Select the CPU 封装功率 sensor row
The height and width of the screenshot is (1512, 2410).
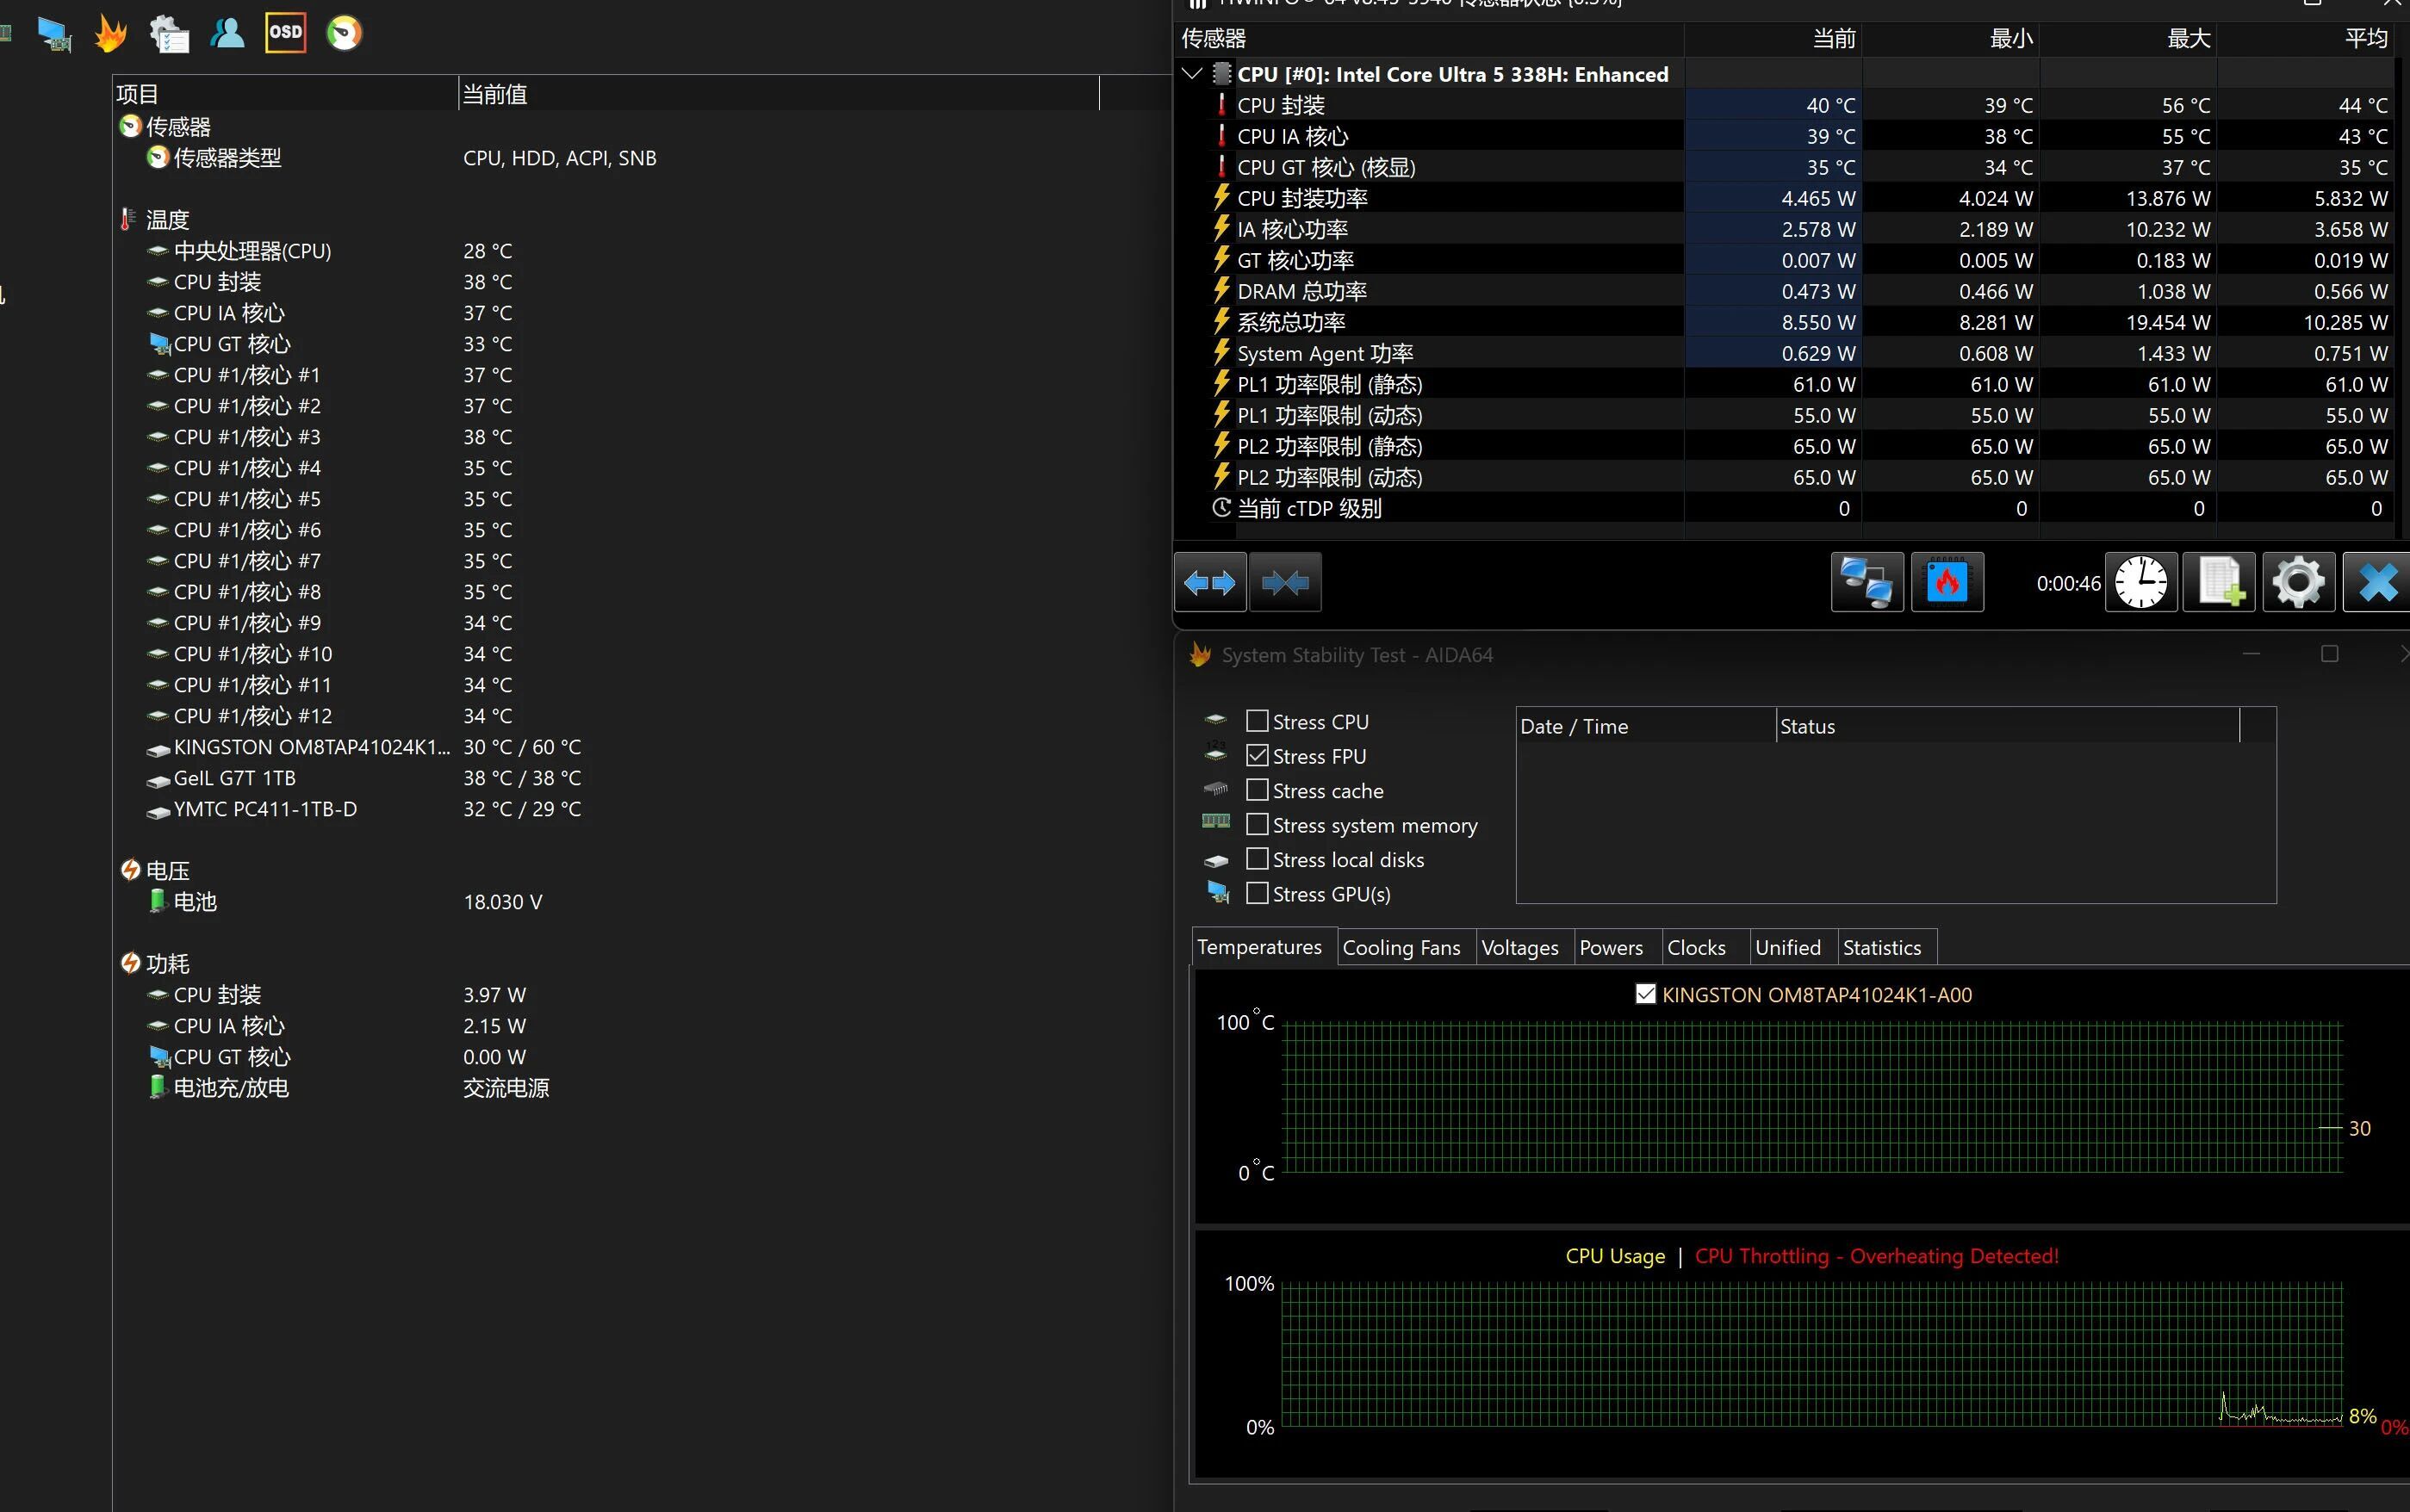pyautogui.click(x=1302, y=198)
